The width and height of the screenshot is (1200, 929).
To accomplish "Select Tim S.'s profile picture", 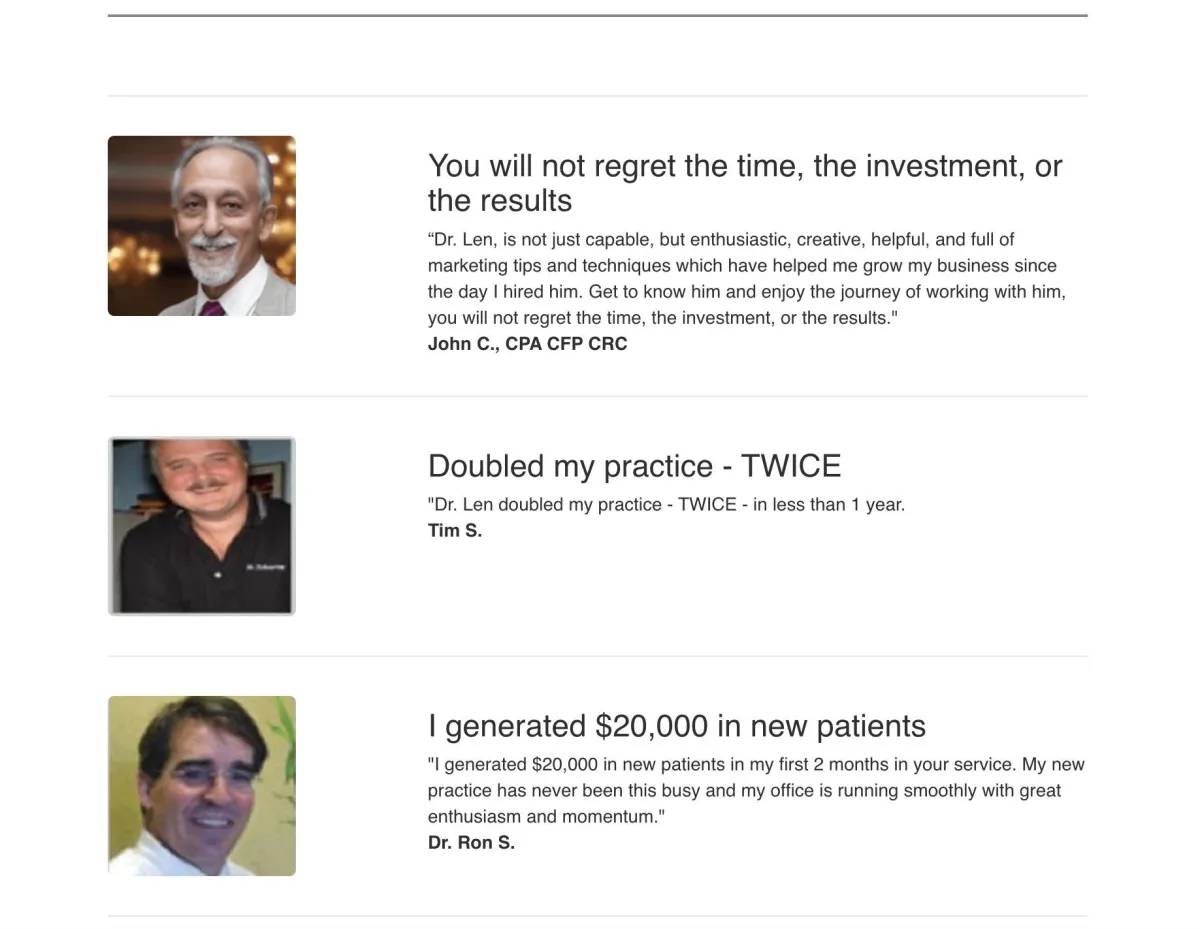I will (201, 526).
